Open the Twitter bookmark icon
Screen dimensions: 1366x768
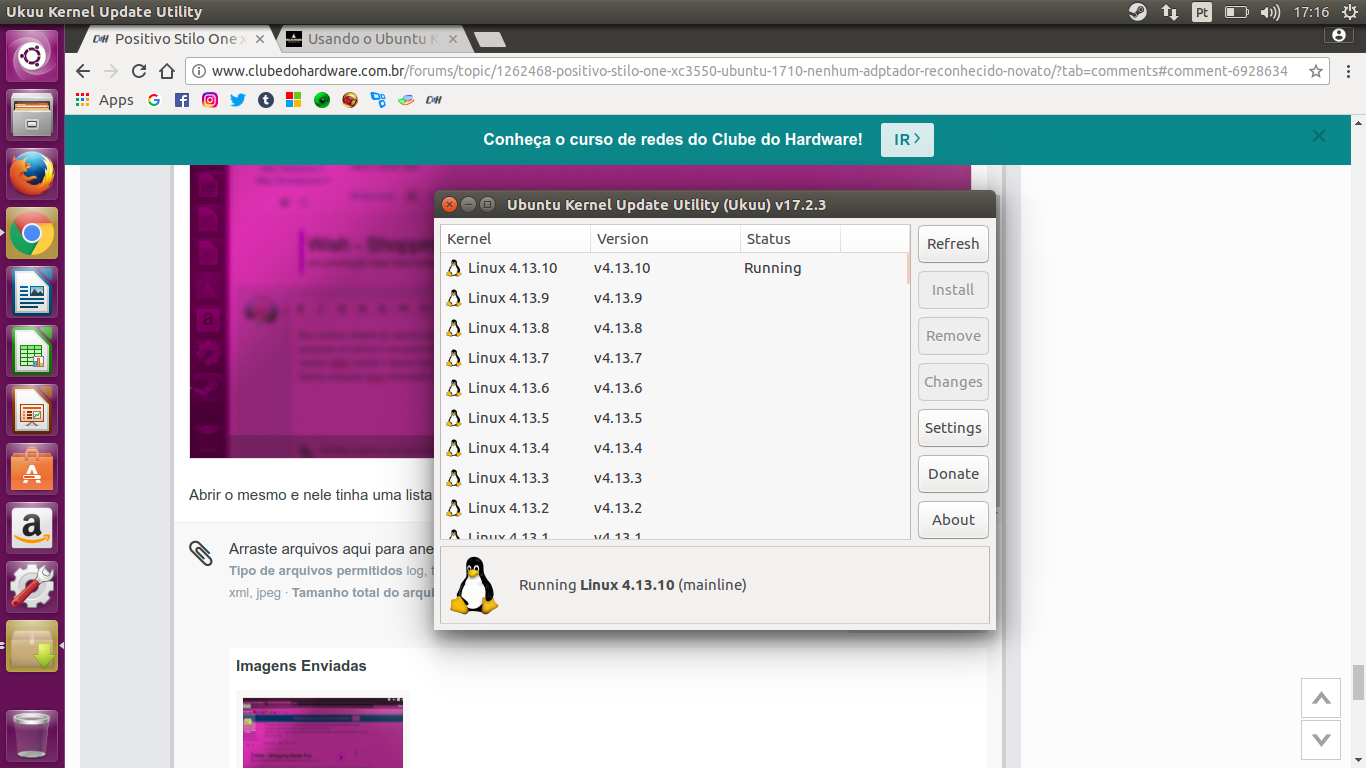237,100
